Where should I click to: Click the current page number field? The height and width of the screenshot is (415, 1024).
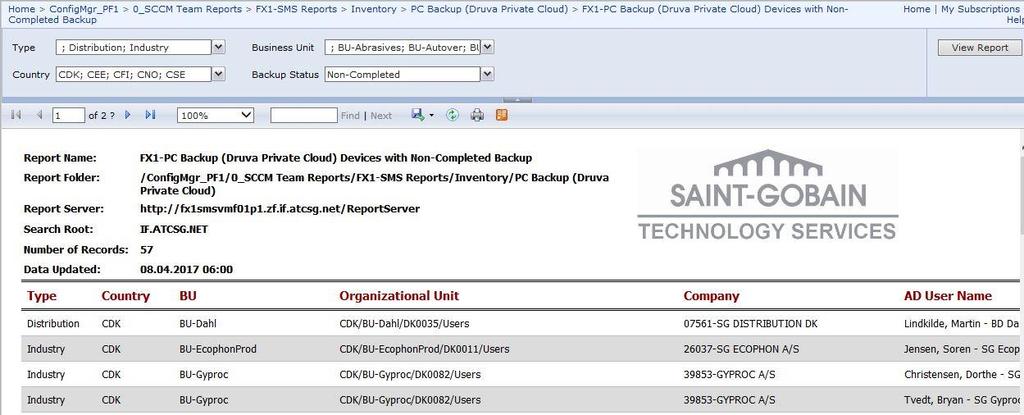(69, 115)
